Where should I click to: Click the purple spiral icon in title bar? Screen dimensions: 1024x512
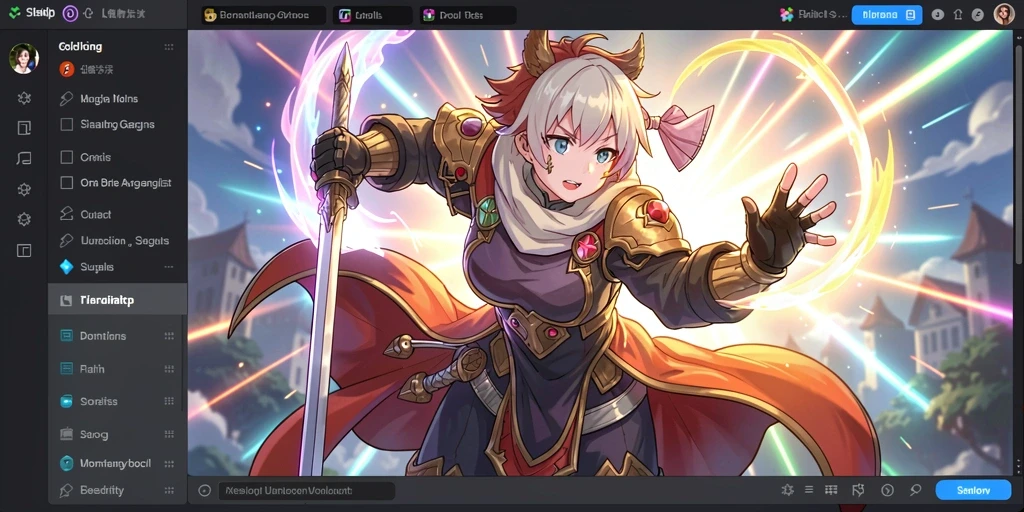pos(69,13)
